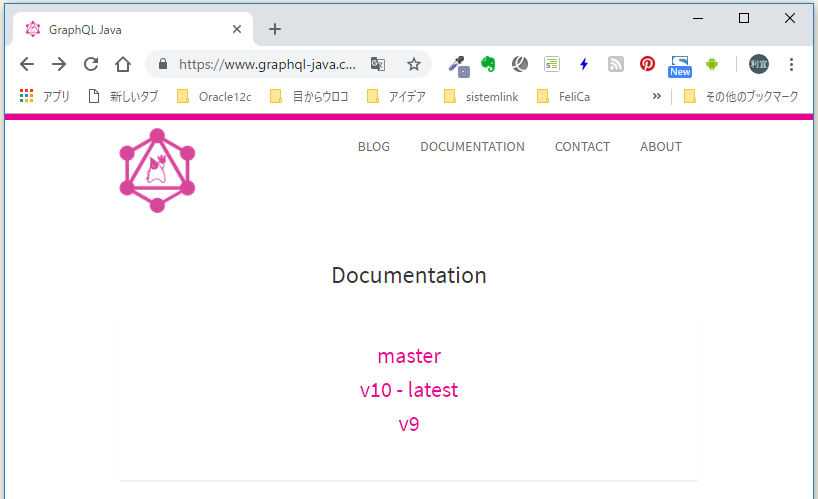Minimize the Chrome window
The image size is (818, 499).
pos(698,18)
